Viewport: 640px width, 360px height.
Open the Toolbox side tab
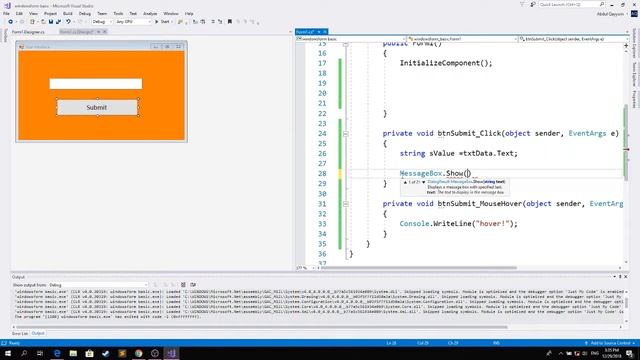[5, 35]
